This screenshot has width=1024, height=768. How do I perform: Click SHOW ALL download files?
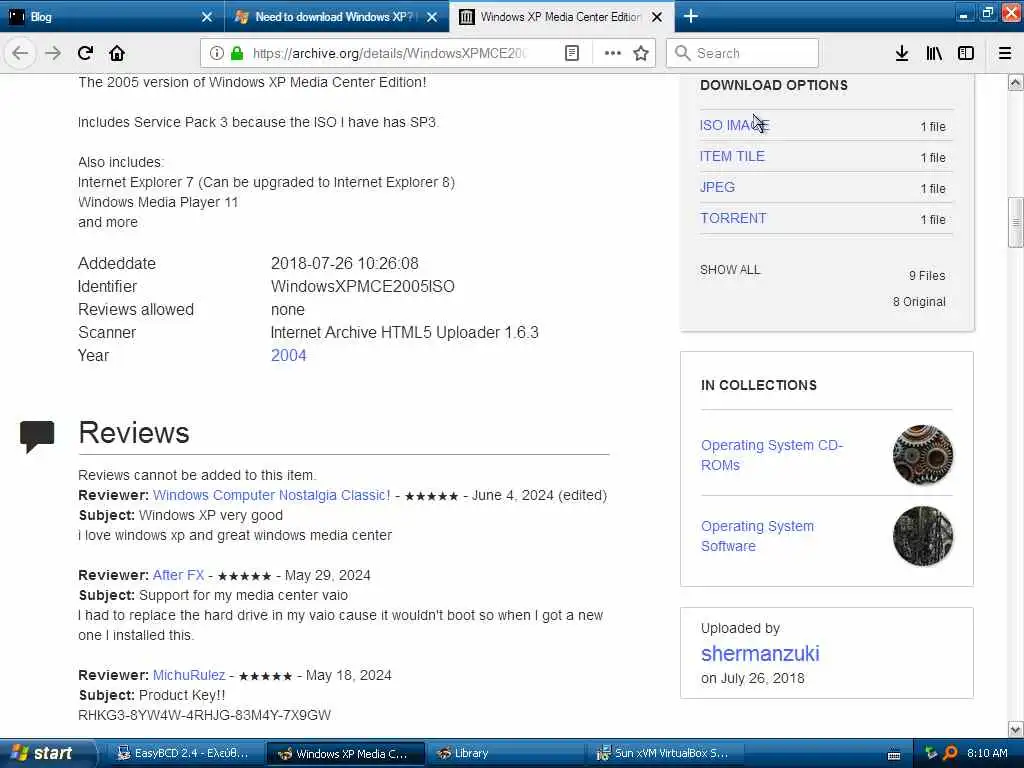[730, 270]
